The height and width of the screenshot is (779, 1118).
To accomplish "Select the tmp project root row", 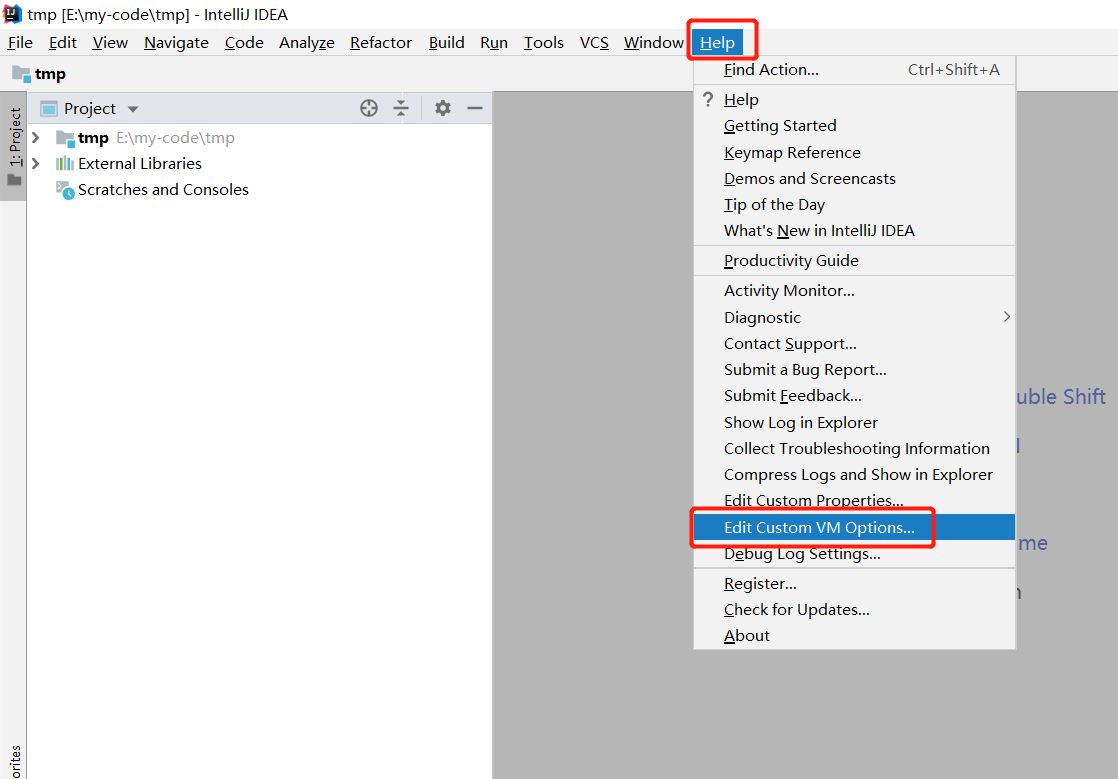I will [x=260, y=138].
